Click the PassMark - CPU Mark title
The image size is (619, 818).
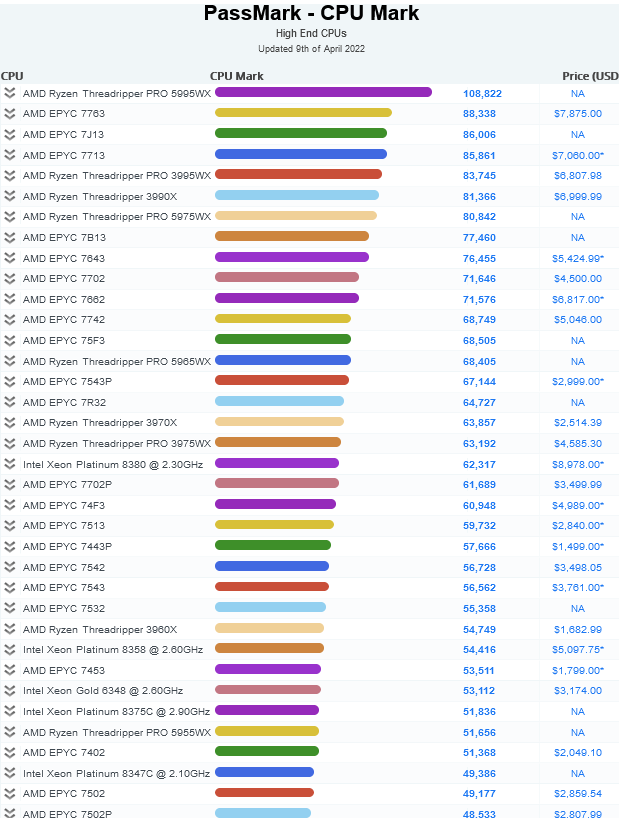click(x=311, y=14)
